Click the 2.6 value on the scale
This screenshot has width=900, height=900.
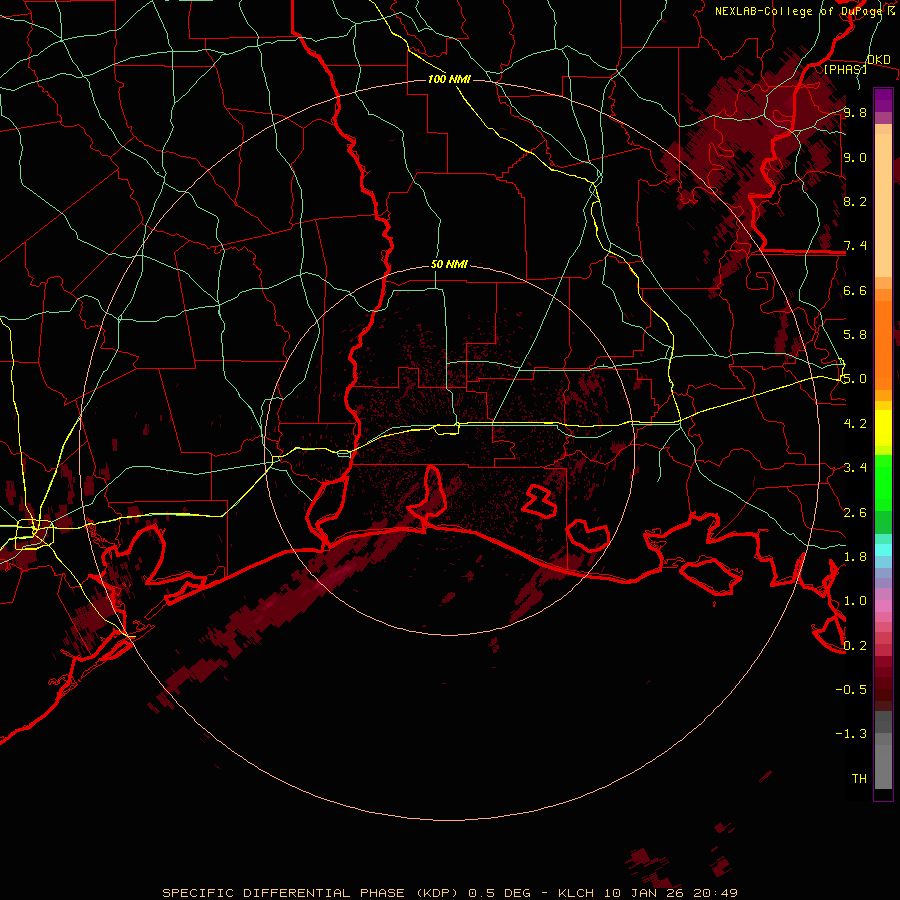(855, 512)
